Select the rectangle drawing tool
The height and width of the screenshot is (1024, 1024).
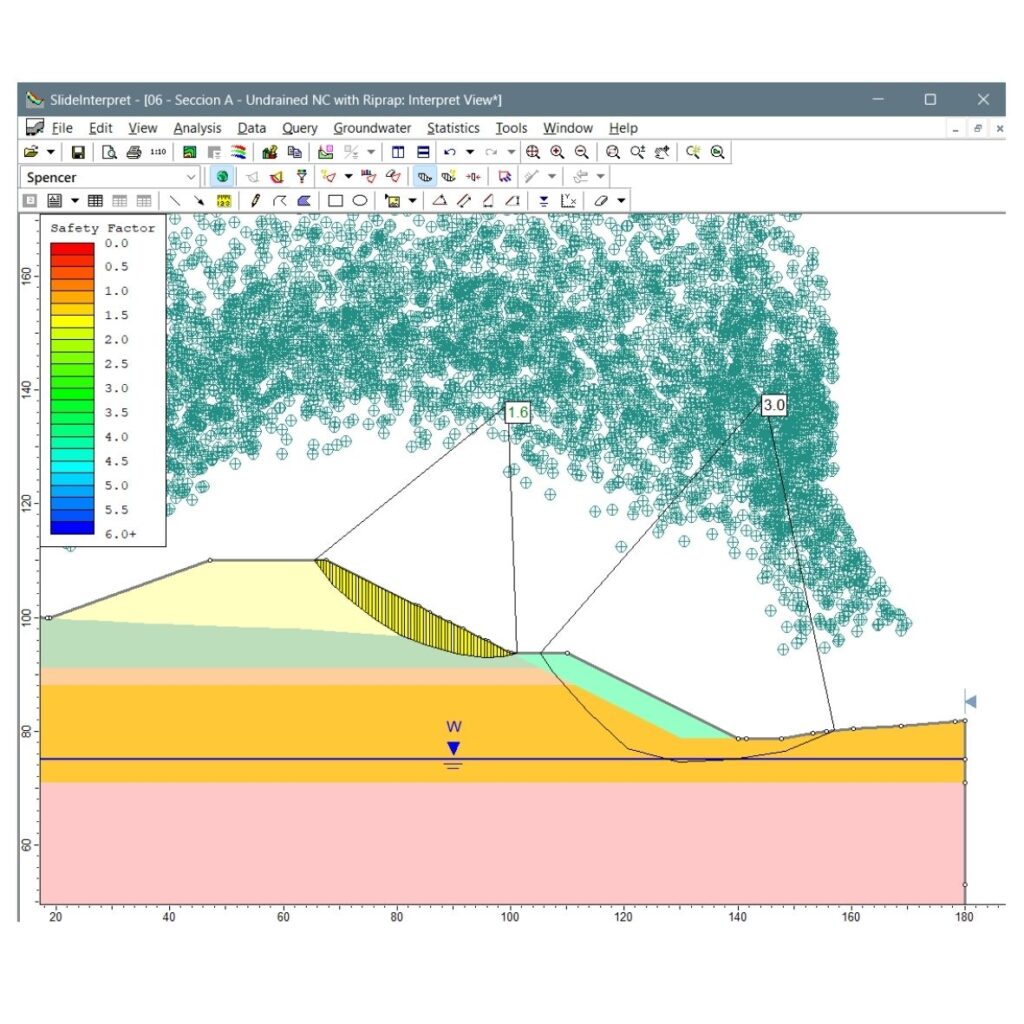click(x=336, y=201)
